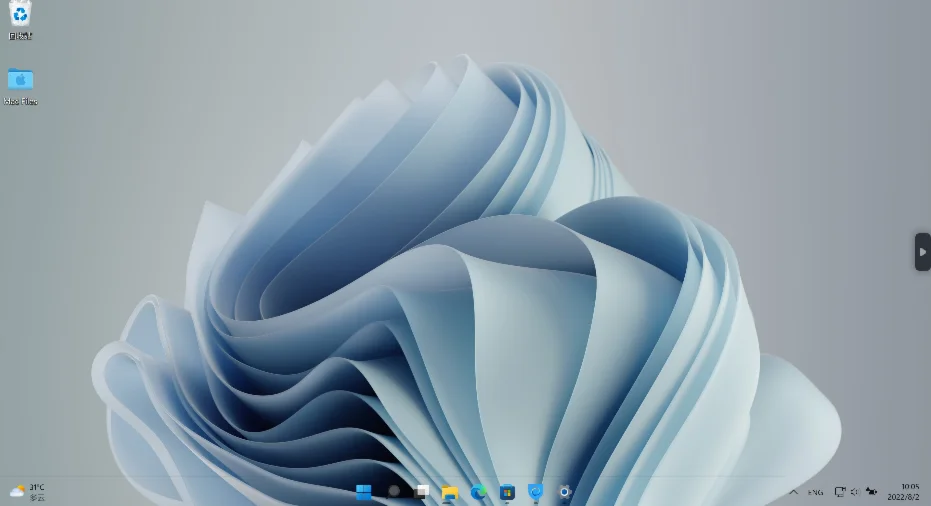931x506 pixels.
Task: Open volume speaker tray icon
Action: tap(855, 492)
